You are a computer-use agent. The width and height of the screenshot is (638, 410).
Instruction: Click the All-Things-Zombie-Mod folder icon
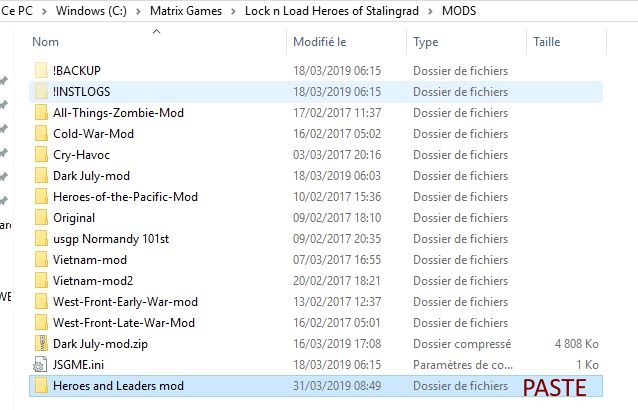pyautogui.click(x=41, y=112)
